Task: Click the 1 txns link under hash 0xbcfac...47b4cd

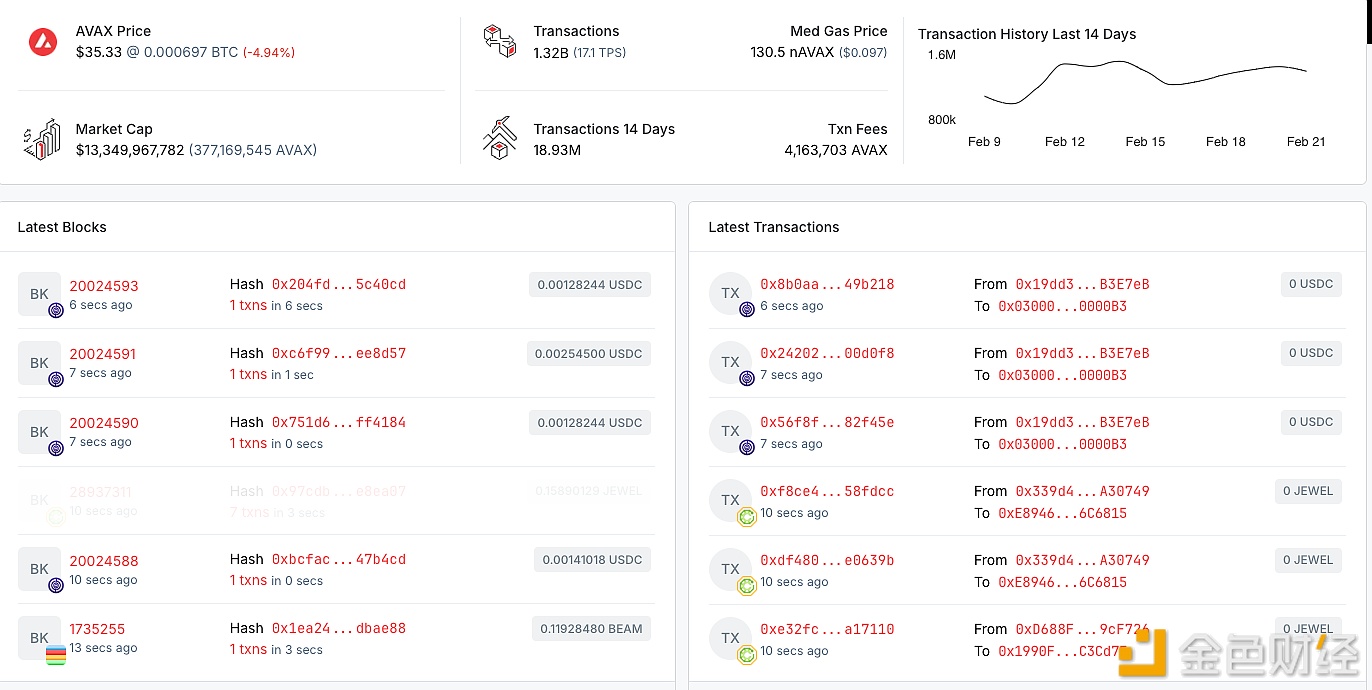Action: coord(248,580)
